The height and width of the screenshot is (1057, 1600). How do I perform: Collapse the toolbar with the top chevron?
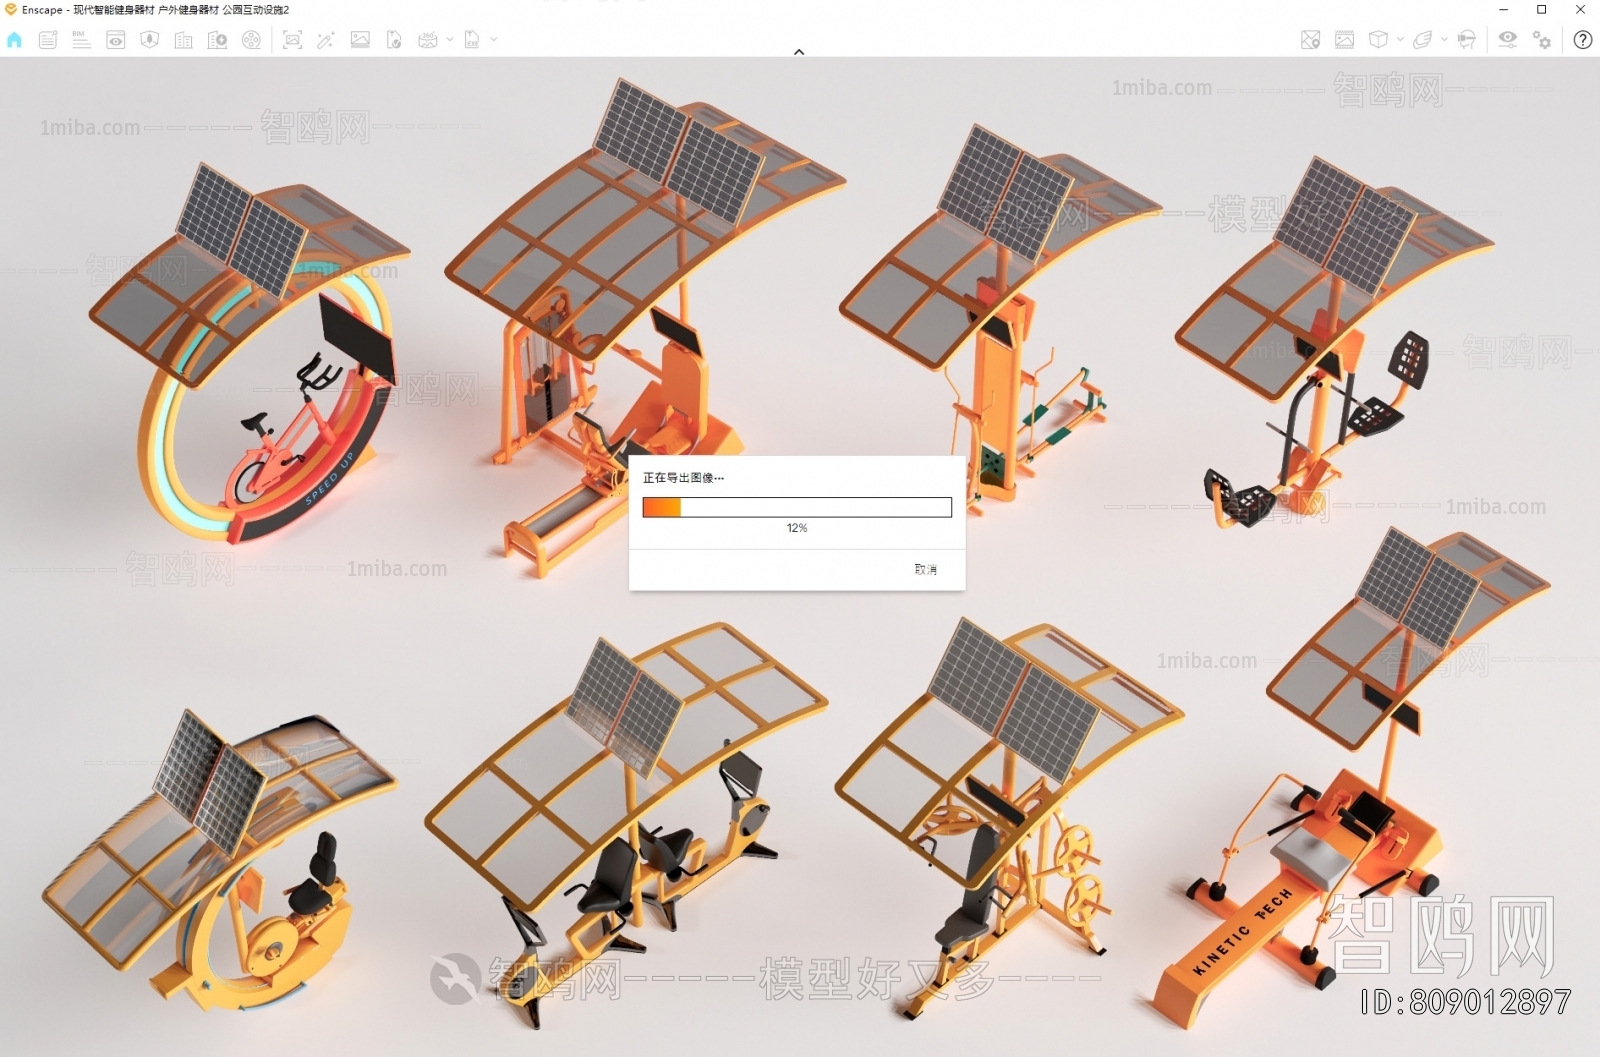click(x=799, y=52)
